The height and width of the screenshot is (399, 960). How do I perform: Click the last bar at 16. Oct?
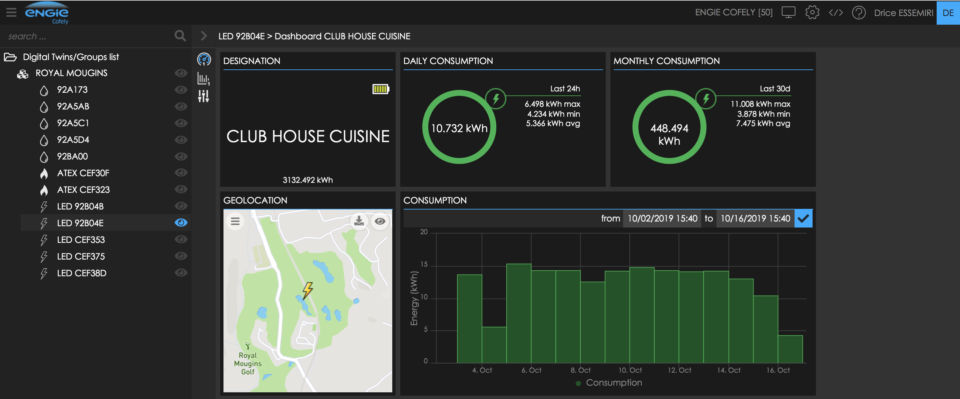point(790,349)
